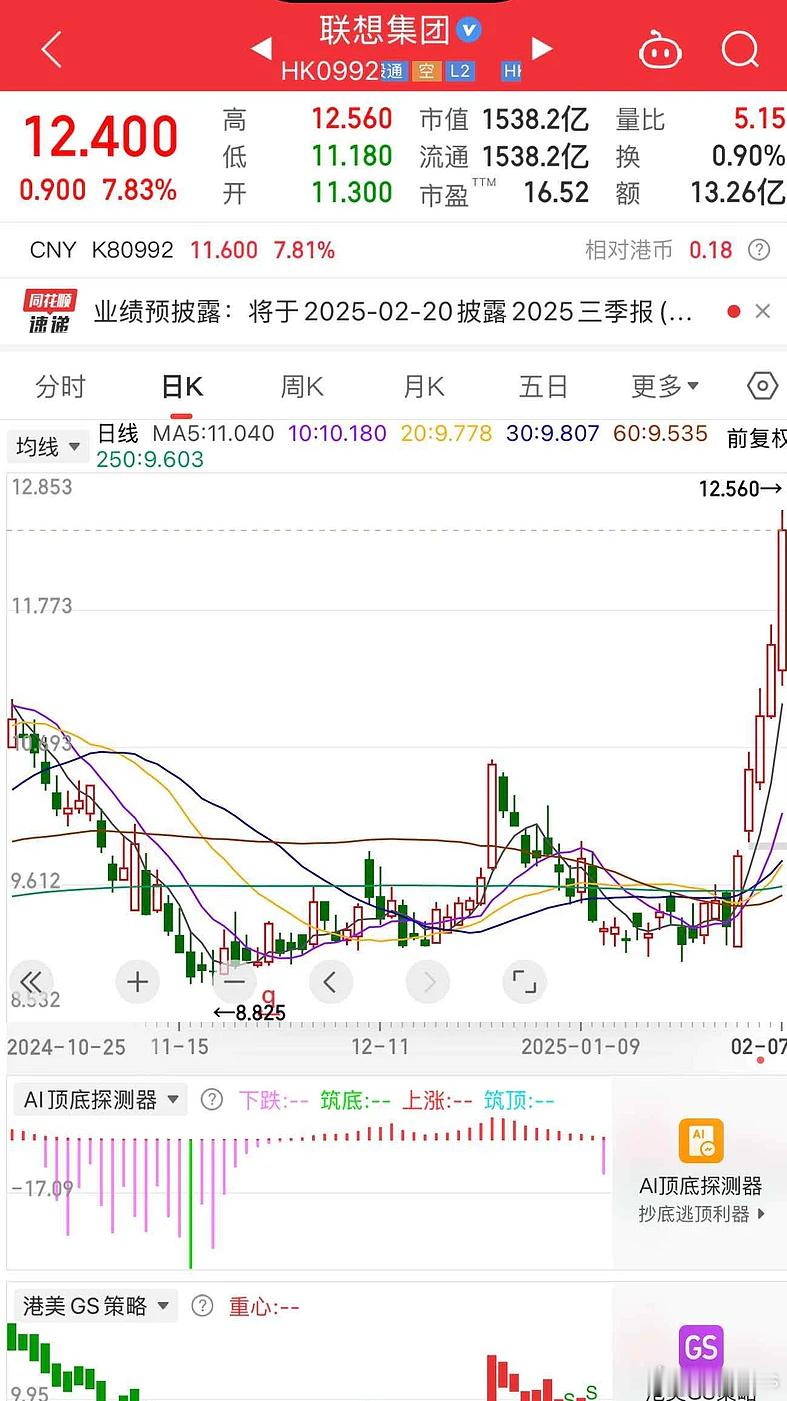Zoom out chart with minus button

coord(233,982)
